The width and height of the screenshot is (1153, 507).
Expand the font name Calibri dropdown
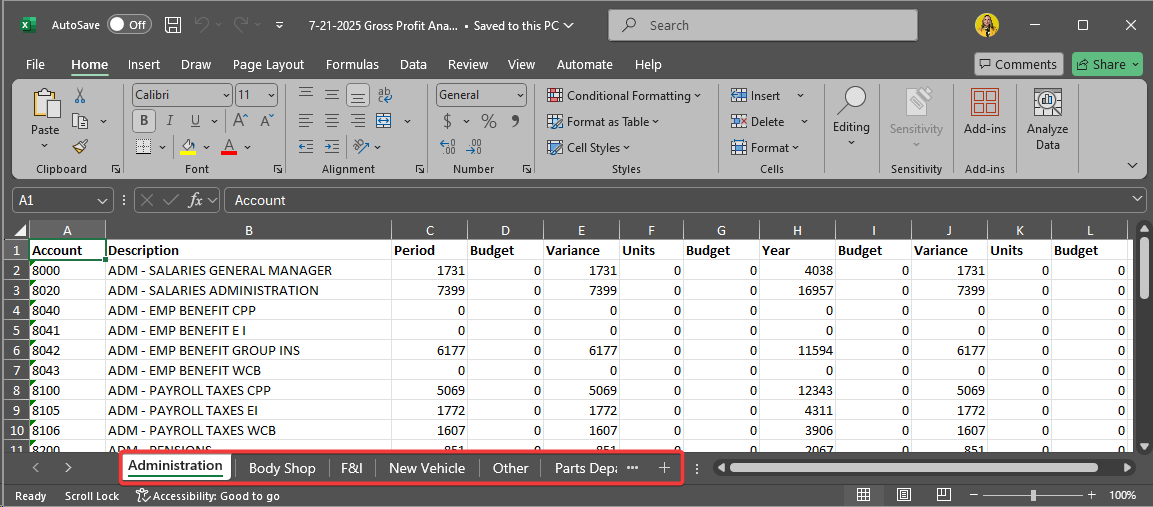(225, 95)
